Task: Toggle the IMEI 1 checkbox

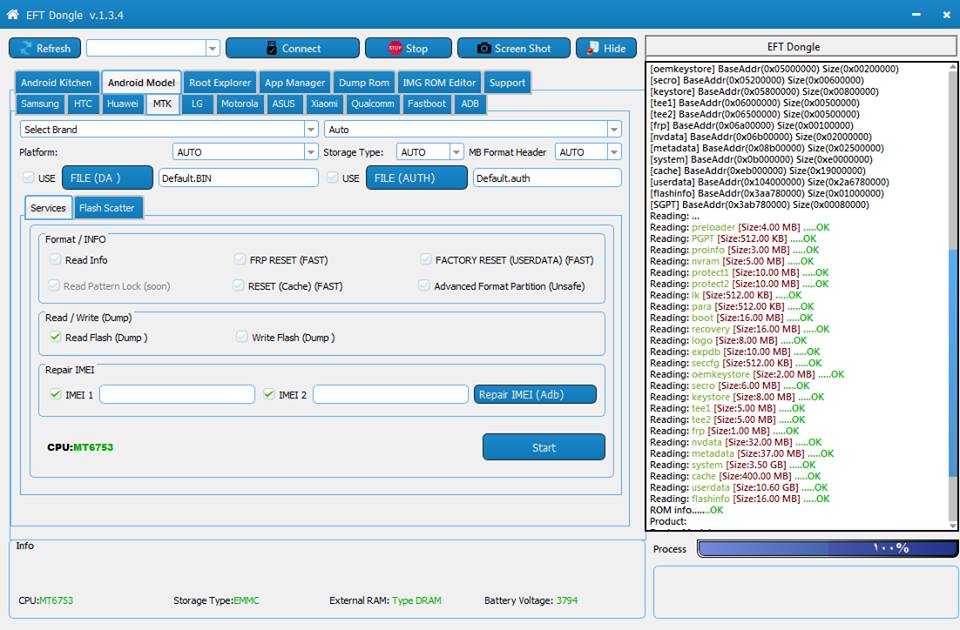Action: coord(56,394)
